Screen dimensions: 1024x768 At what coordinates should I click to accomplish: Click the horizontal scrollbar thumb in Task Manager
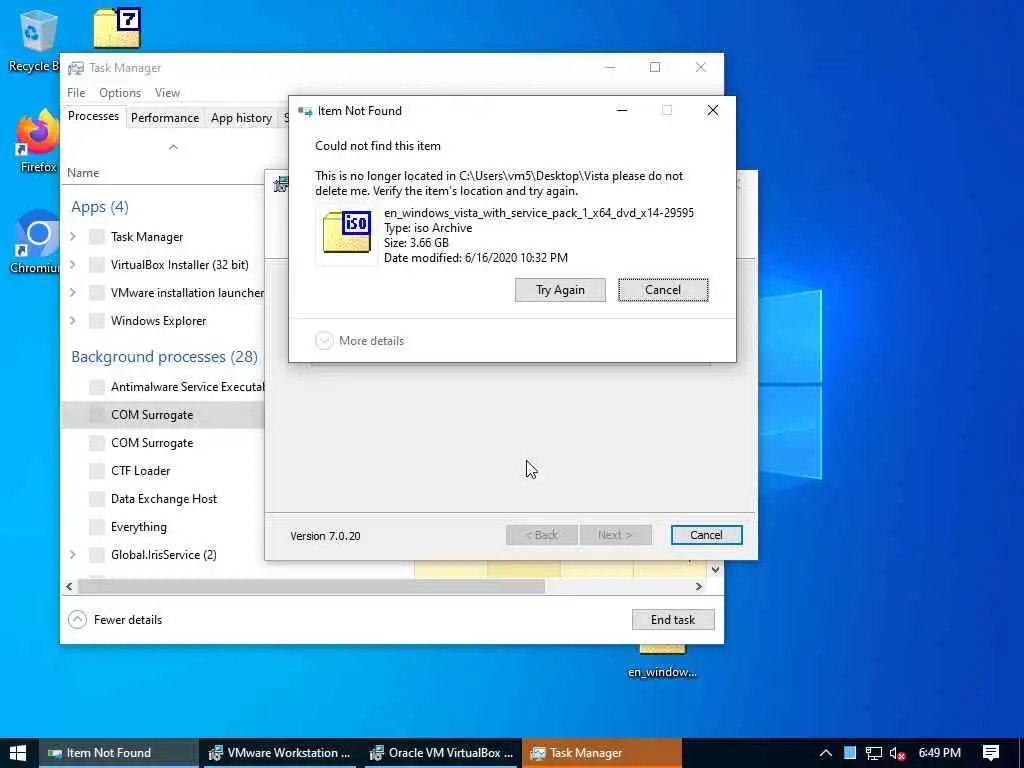click(x=312, y=586)
